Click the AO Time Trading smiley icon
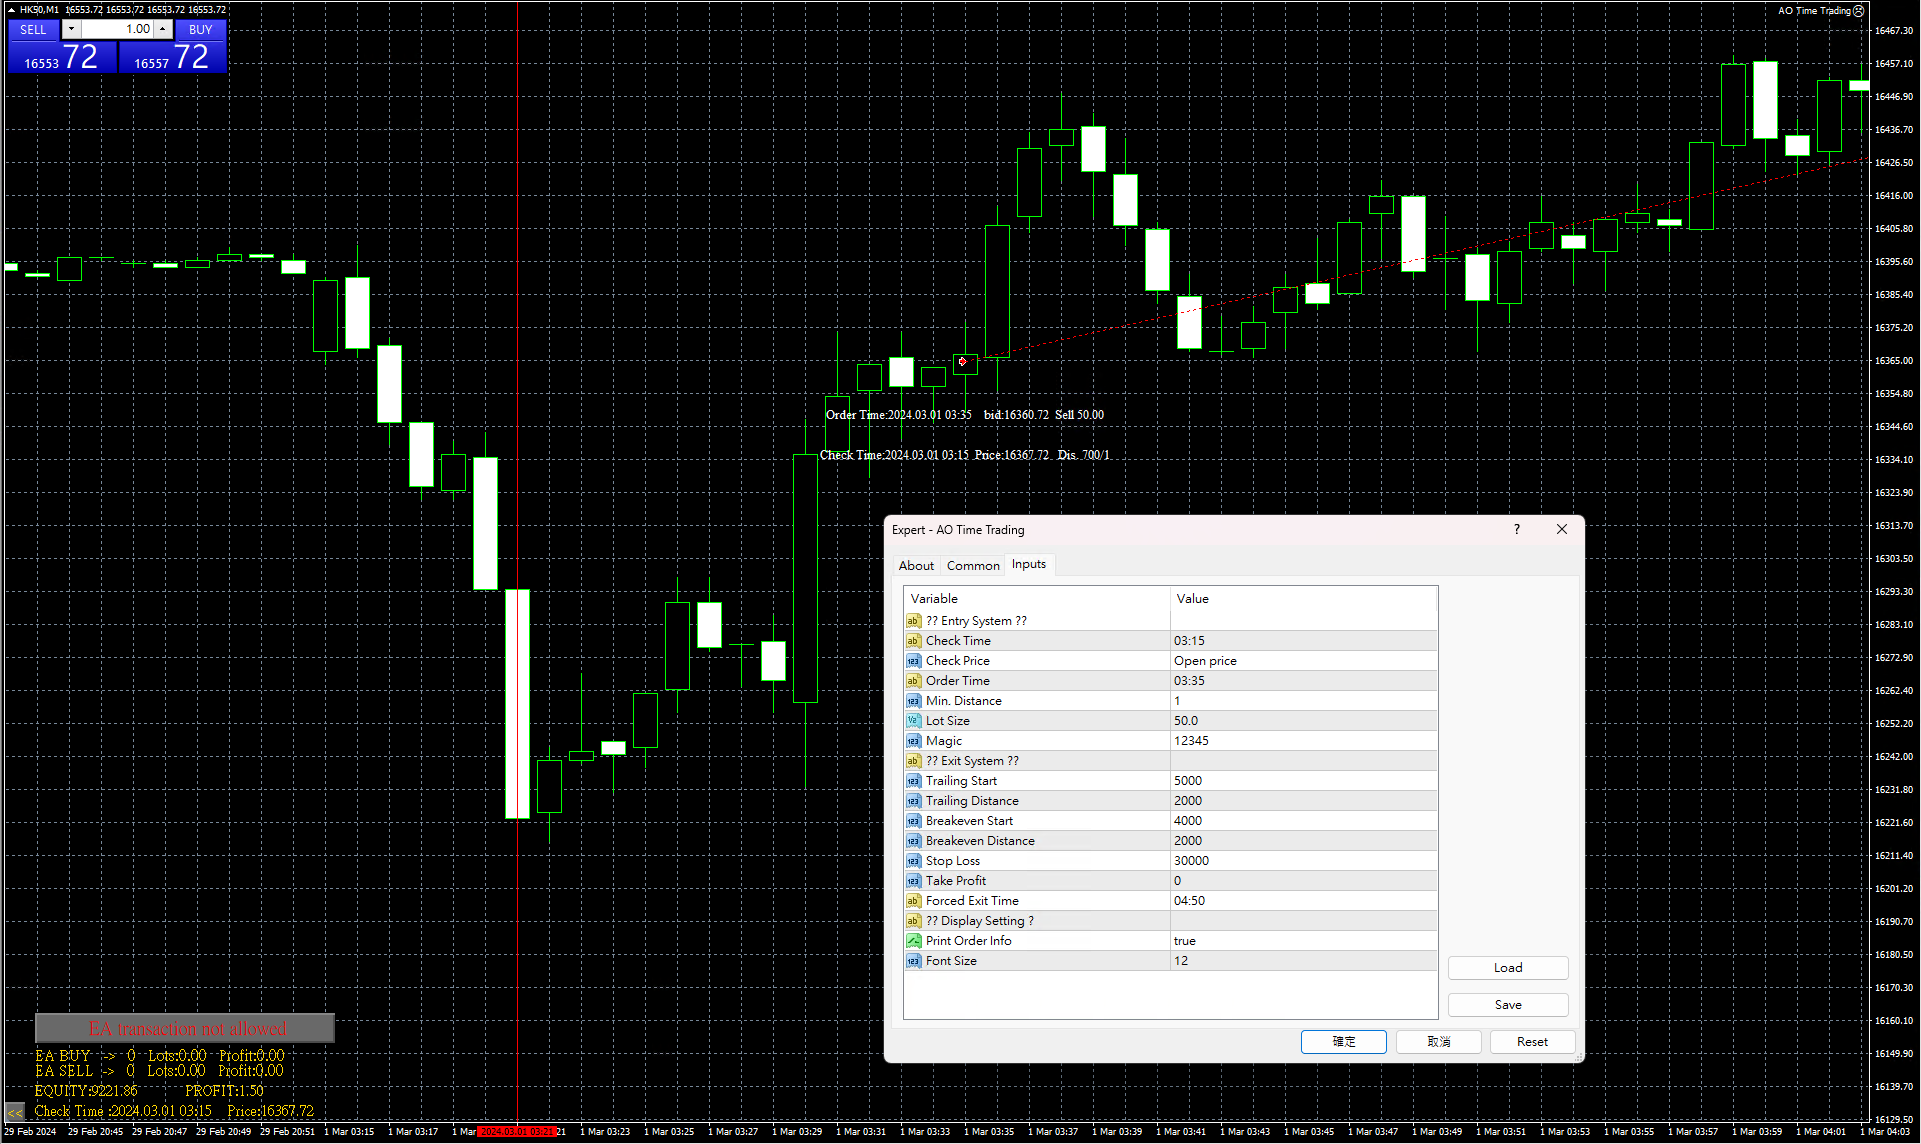Viewport: 1921px width, 1144px height. click(1859, 11)
